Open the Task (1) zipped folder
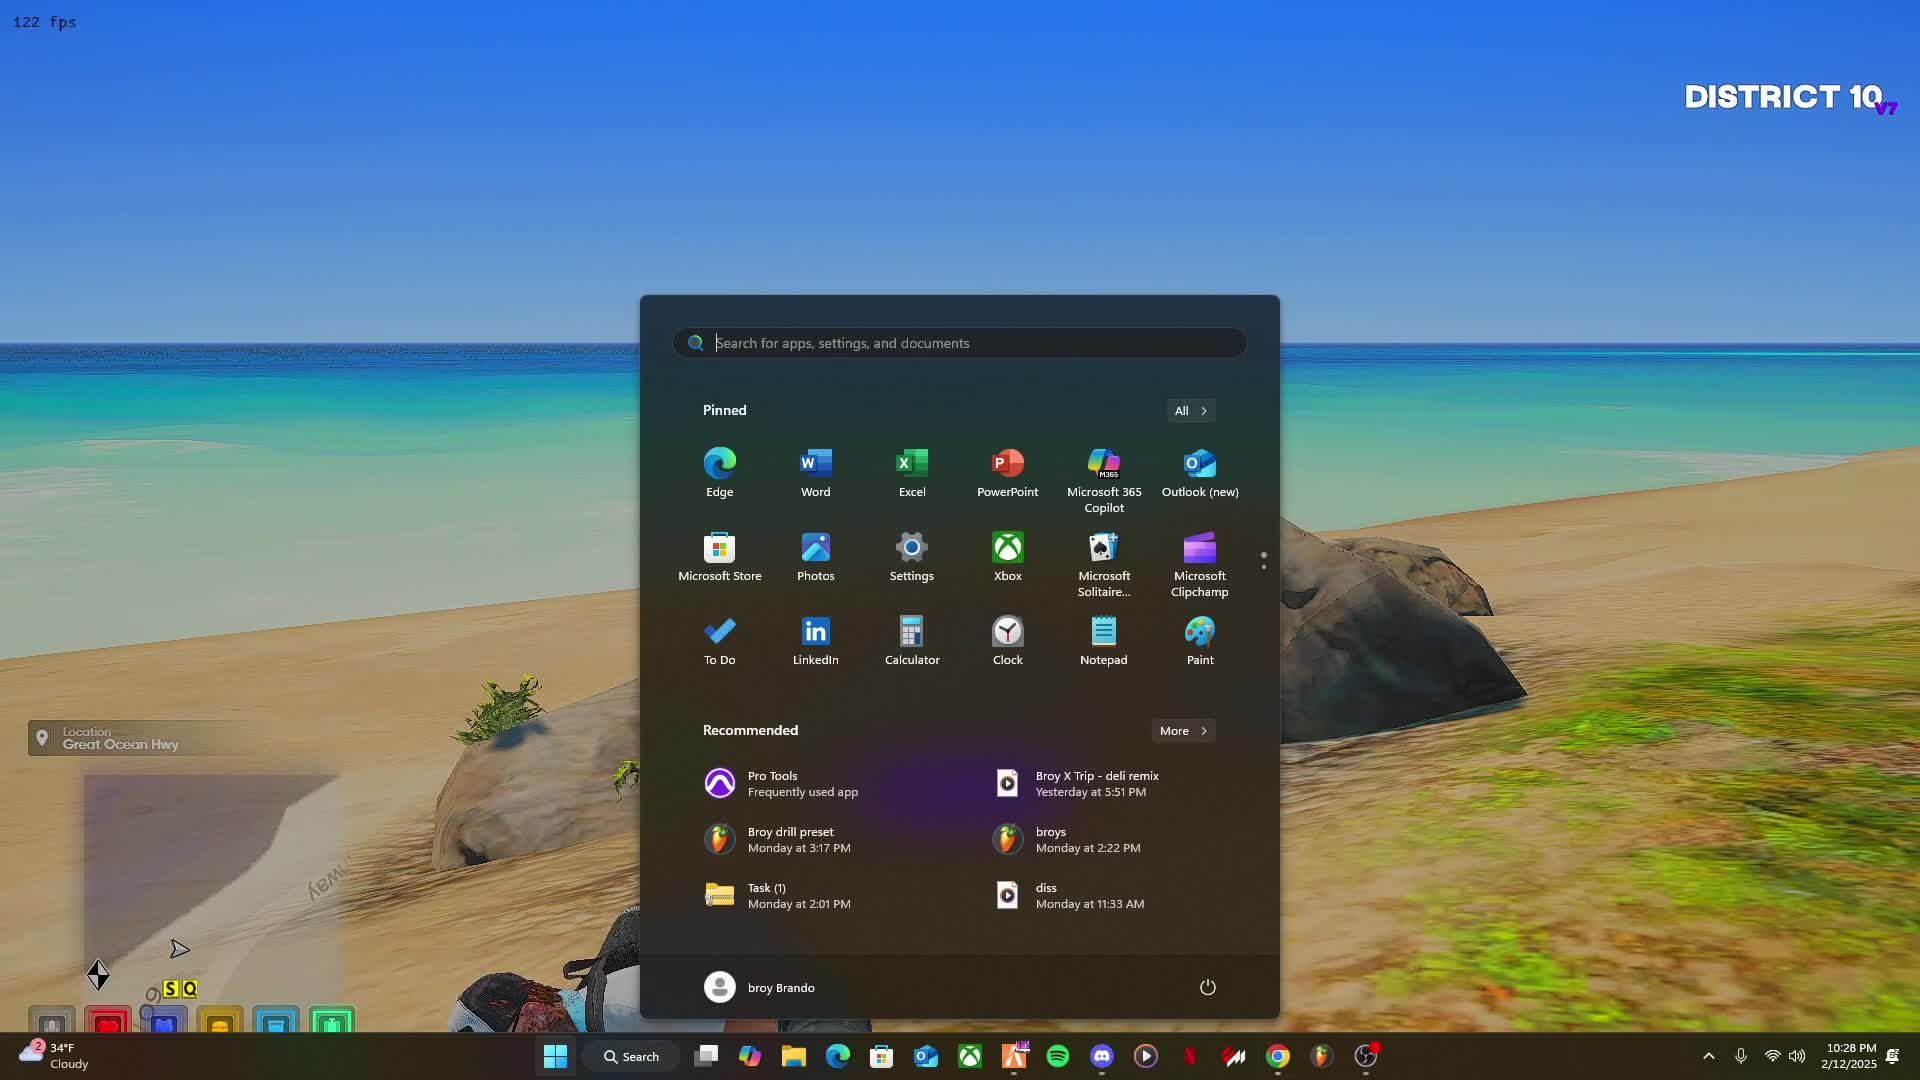This screenshot has width=1920, height=1080. [815, 896]
